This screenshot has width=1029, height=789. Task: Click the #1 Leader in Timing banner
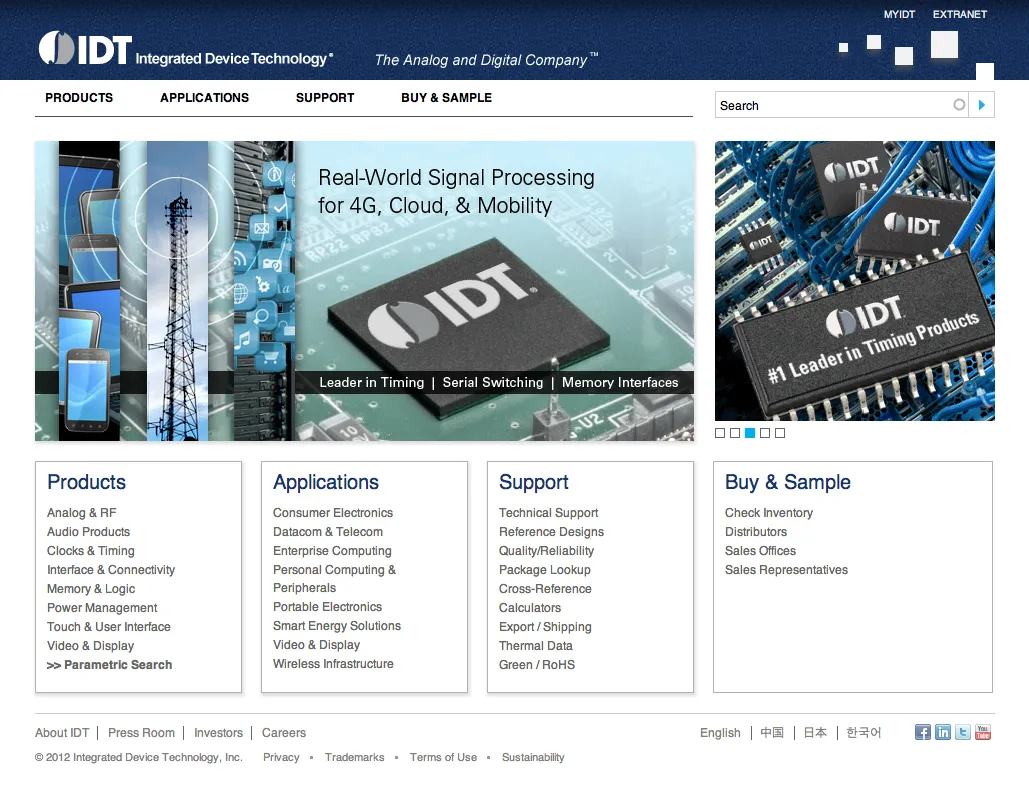(x=854, y=280)
